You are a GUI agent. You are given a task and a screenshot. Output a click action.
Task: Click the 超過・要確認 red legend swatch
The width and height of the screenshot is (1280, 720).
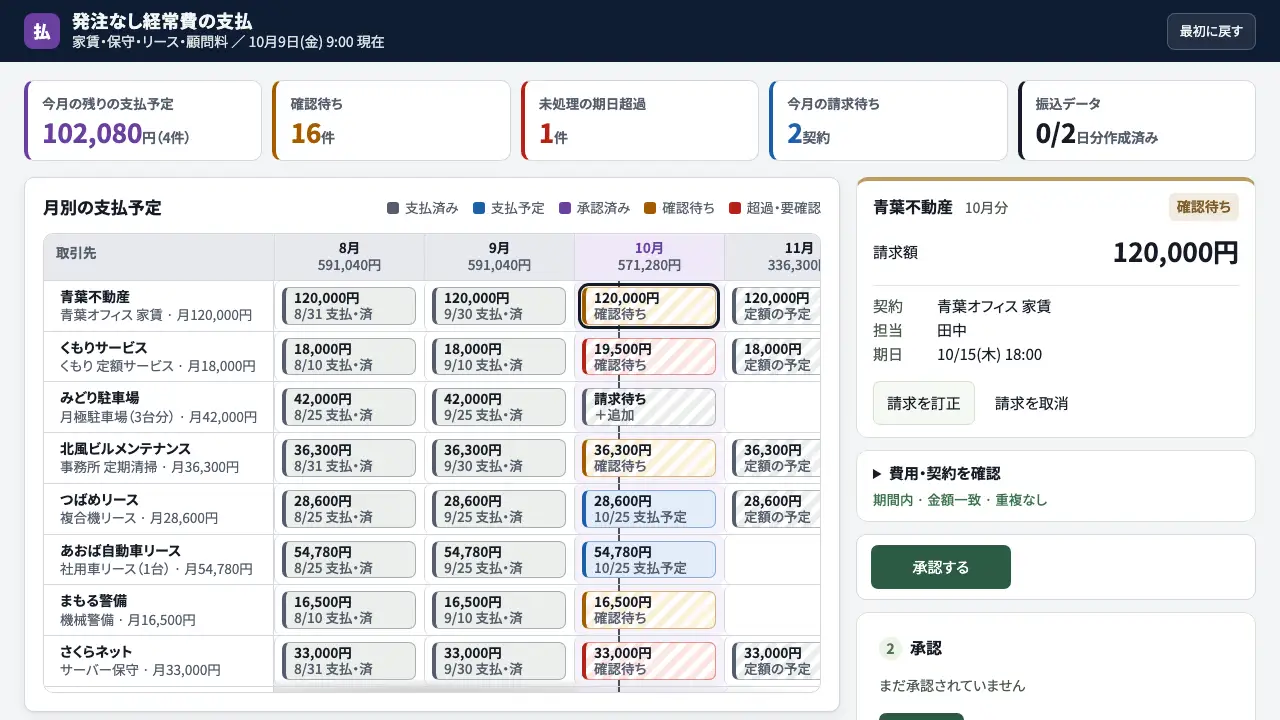click(735, 208)
